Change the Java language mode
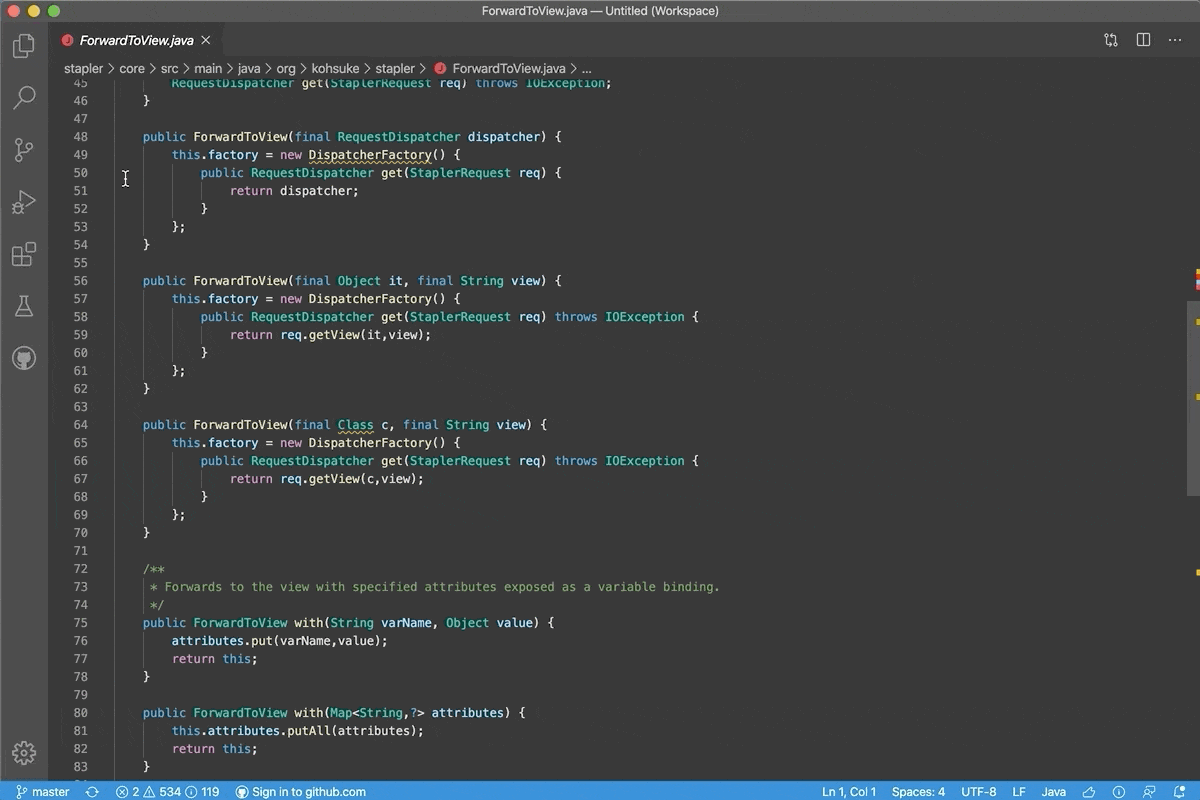This screenshot has height=800, width=1200. coord(1053,792)
